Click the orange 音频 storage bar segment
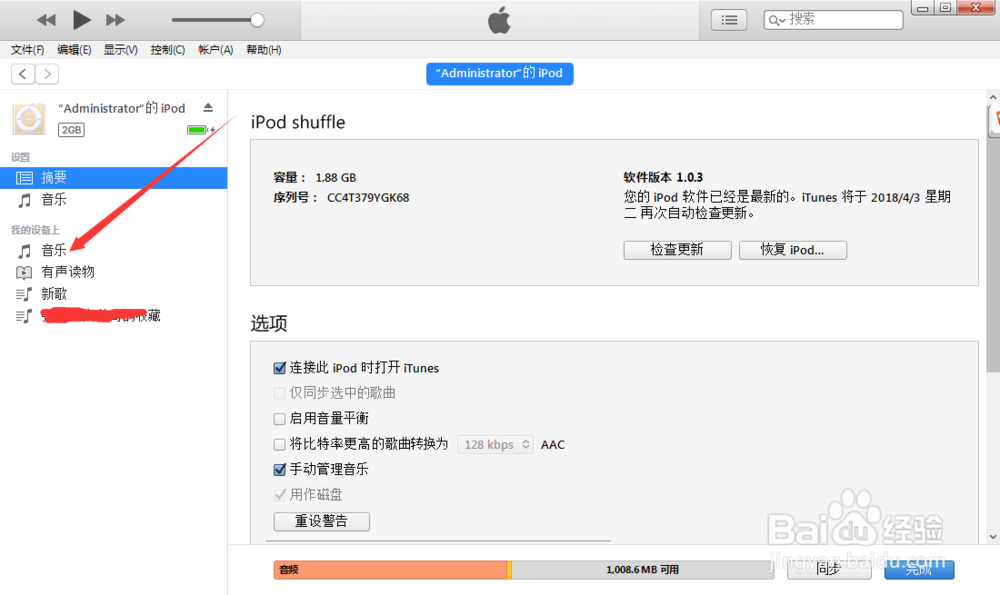 390,569
